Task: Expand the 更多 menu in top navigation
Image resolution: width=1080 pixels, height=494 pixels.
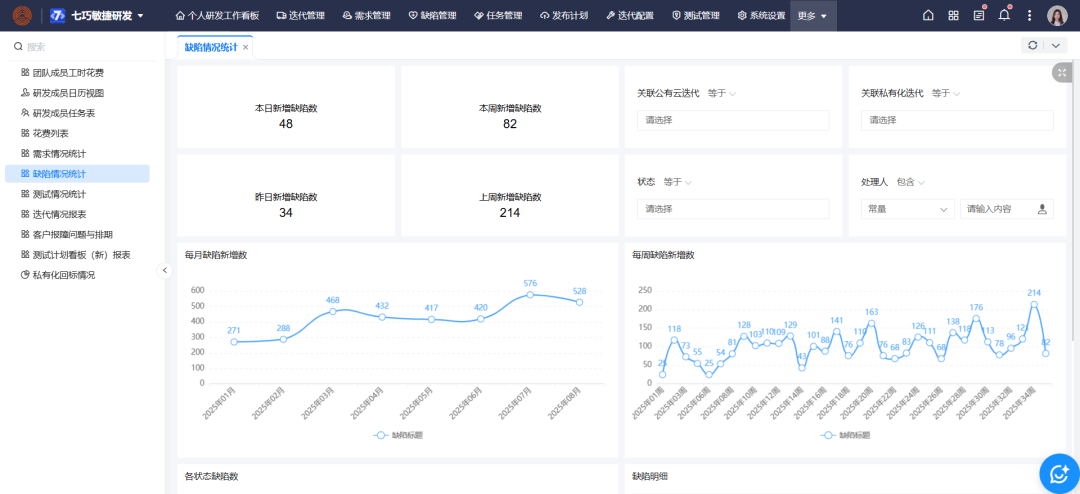Action: pyautogui.click(x=811, y=16)
